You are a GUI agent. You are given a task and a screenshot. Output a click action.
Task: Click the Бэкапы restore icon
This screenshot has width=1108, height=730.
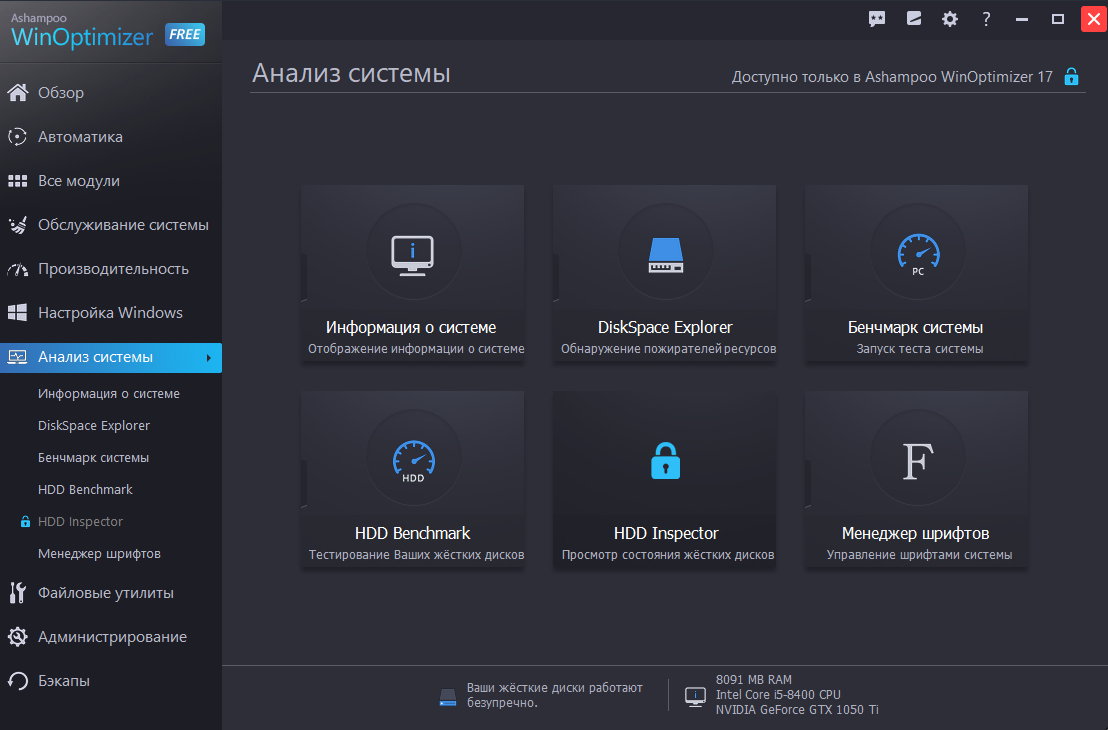tap(18, 681)
